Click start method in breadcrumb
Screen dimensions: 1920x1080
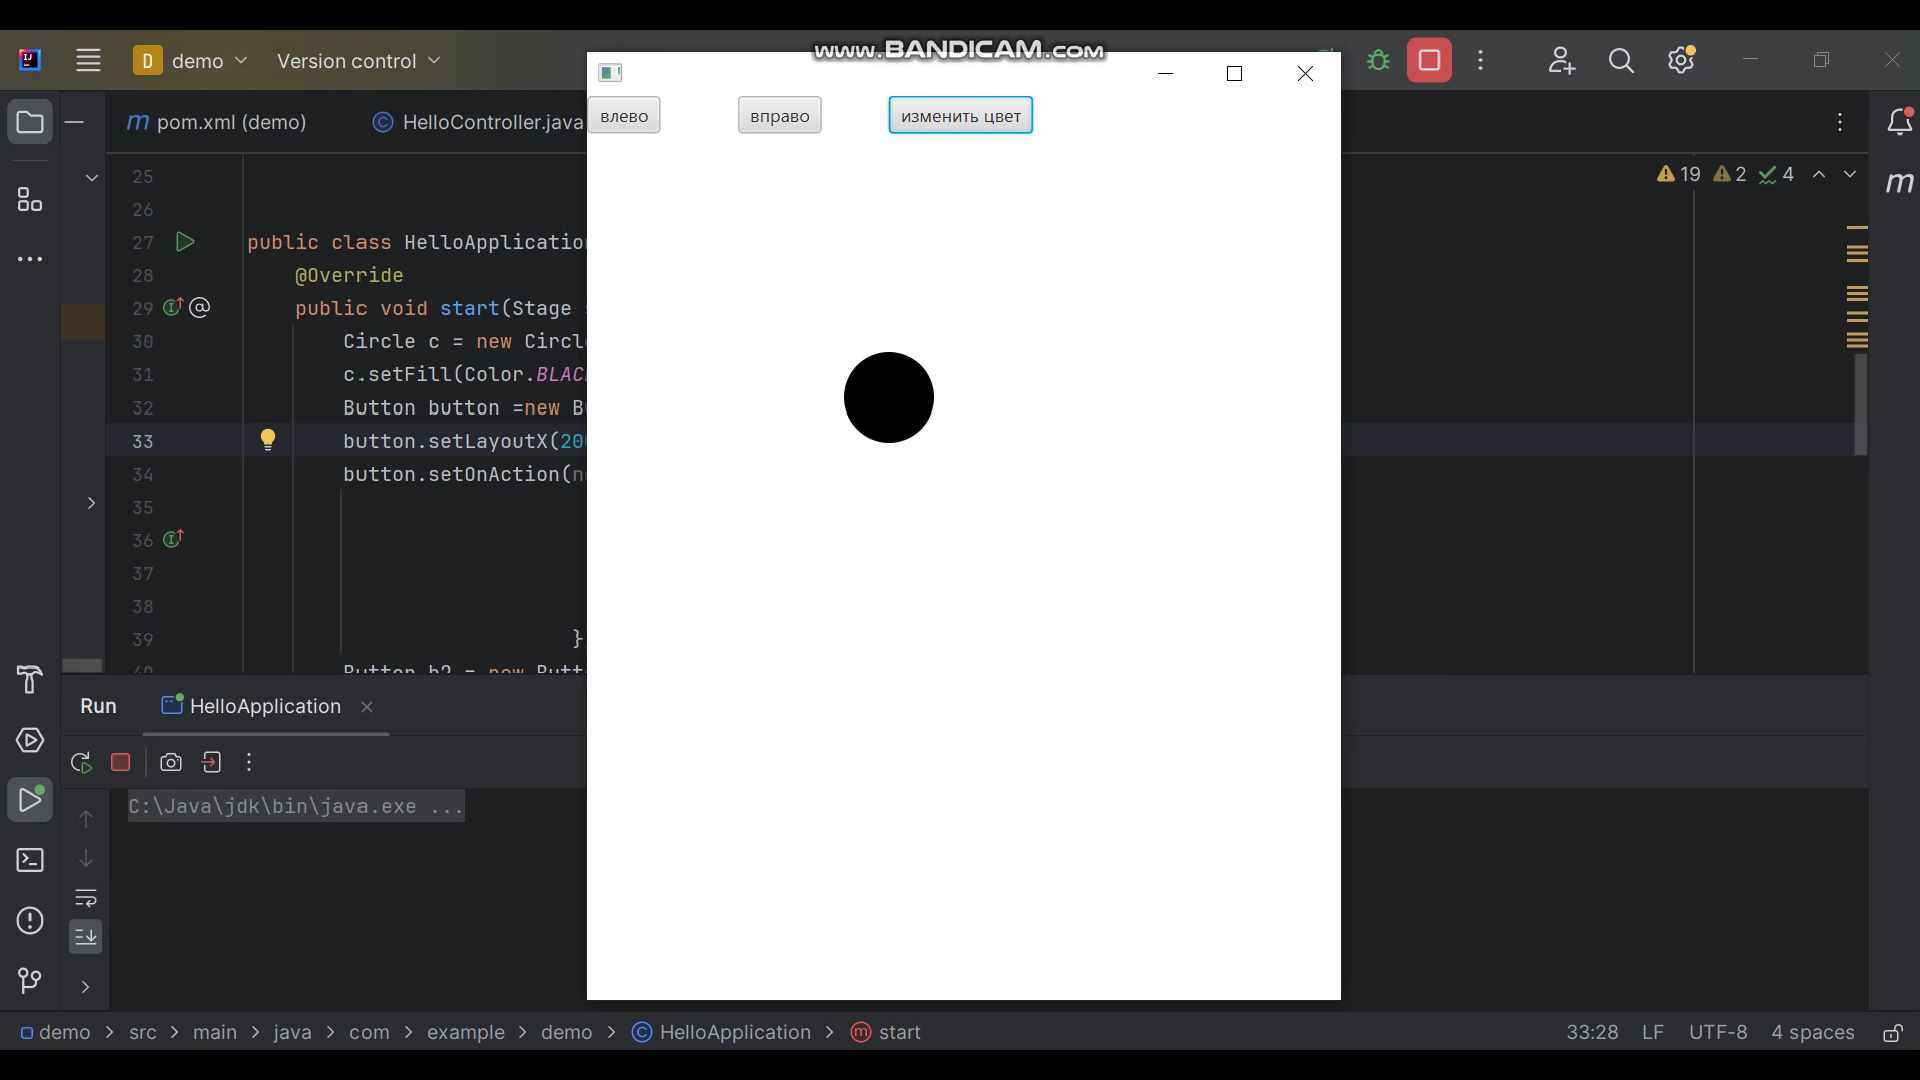[x=886, y=1033]
